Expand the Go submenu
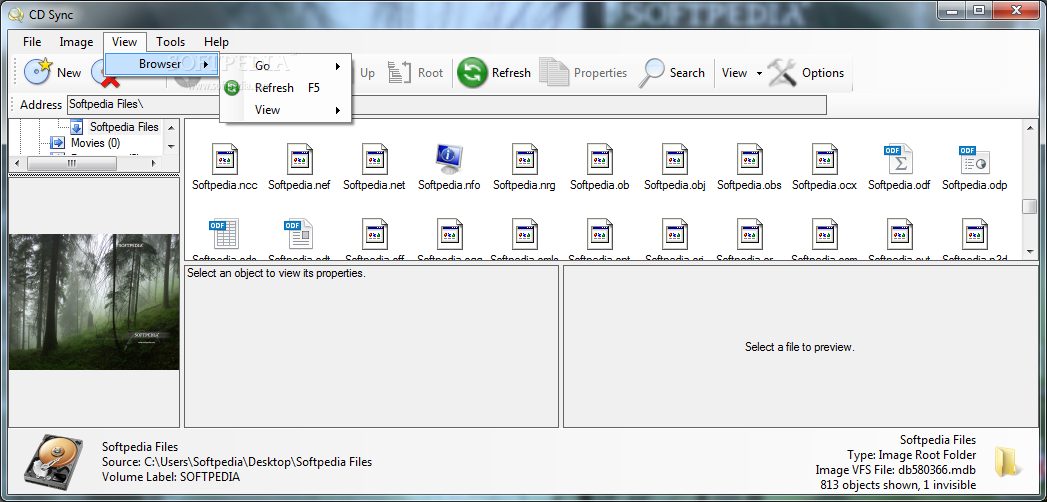The width and height of the screenshot is (1047, 502). (x=286, y=66)
